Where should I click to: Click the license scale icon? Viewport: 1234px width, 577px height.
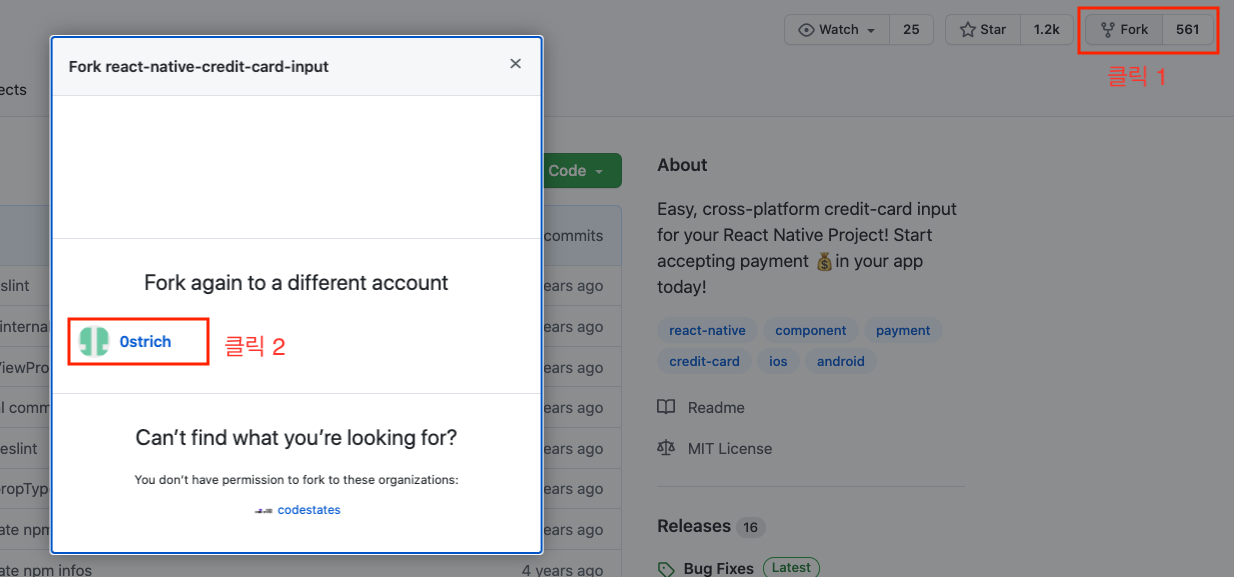[x=666, y=448]
